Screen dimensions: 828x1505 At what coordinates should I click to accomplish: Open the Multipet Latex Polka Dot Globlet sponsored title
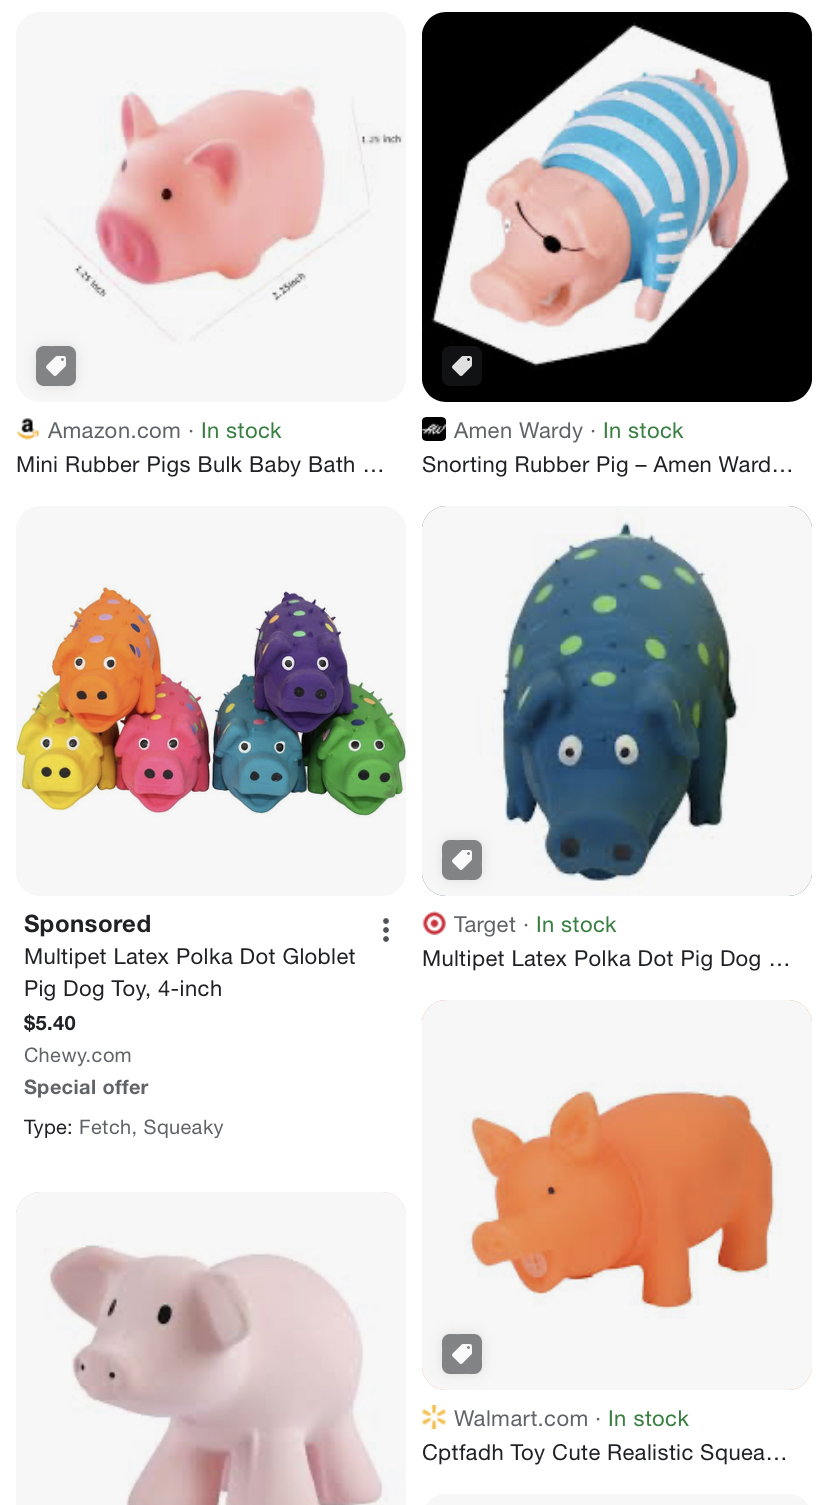[190, 972]
